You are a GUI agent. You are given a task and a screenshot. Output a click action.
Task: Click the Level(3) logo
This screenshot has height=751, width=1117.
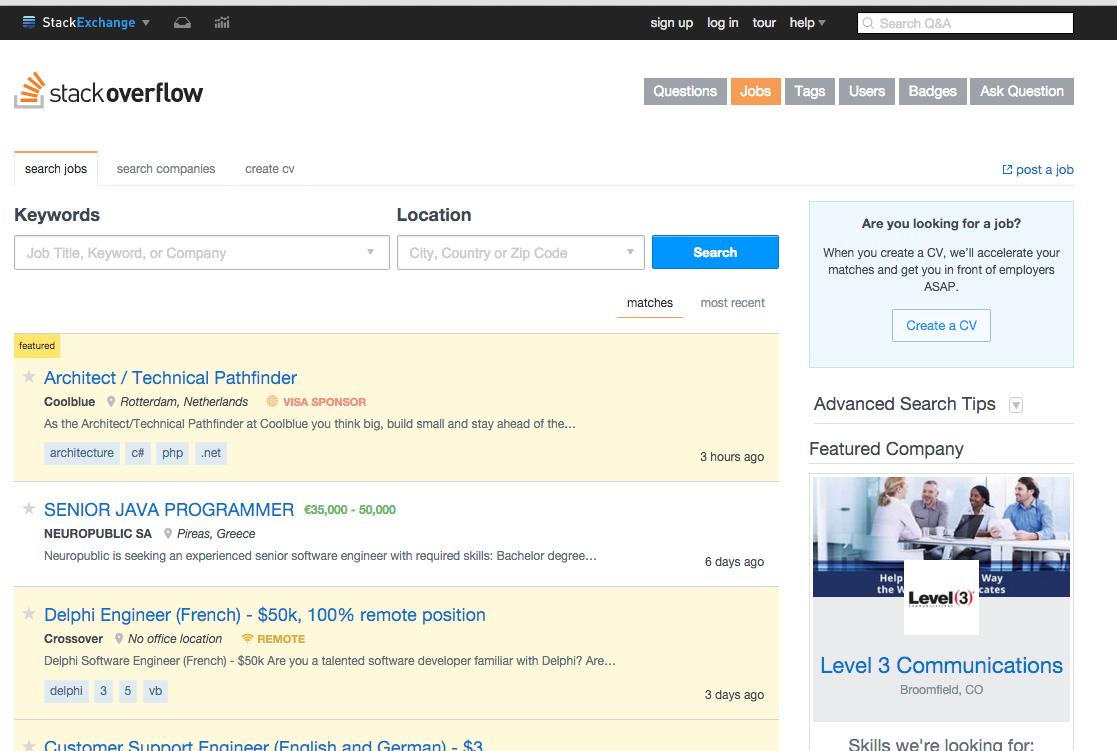click(941, 597)
